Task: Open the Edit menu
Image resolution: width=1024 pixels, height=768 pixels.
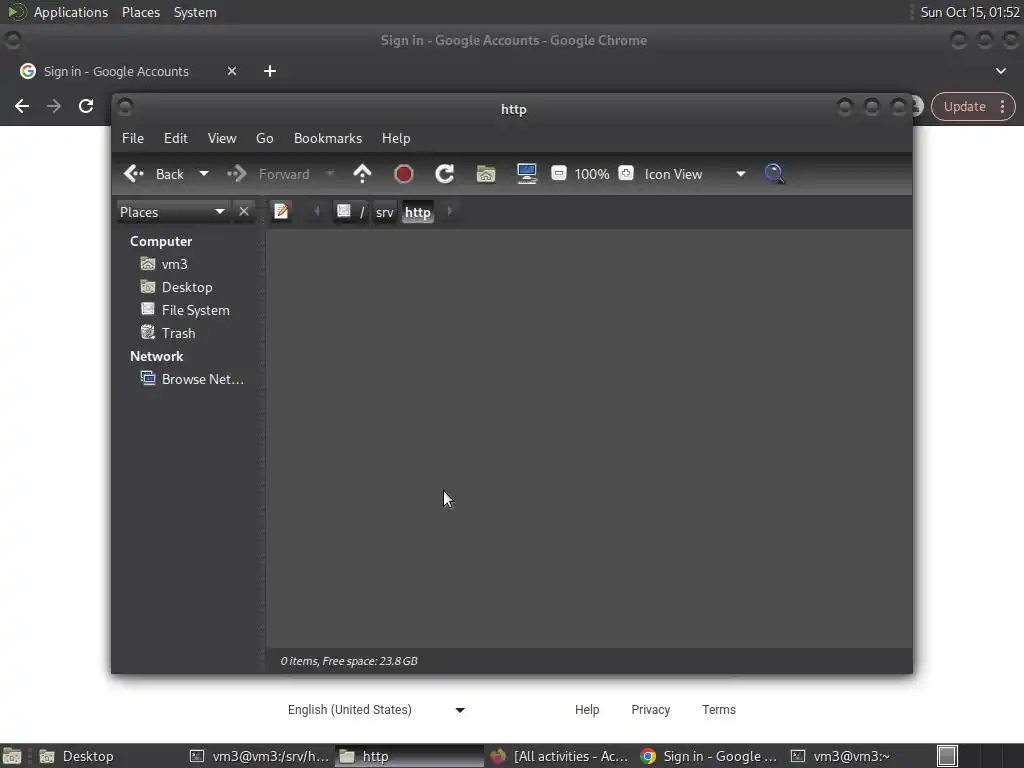Action: point(176,138)
